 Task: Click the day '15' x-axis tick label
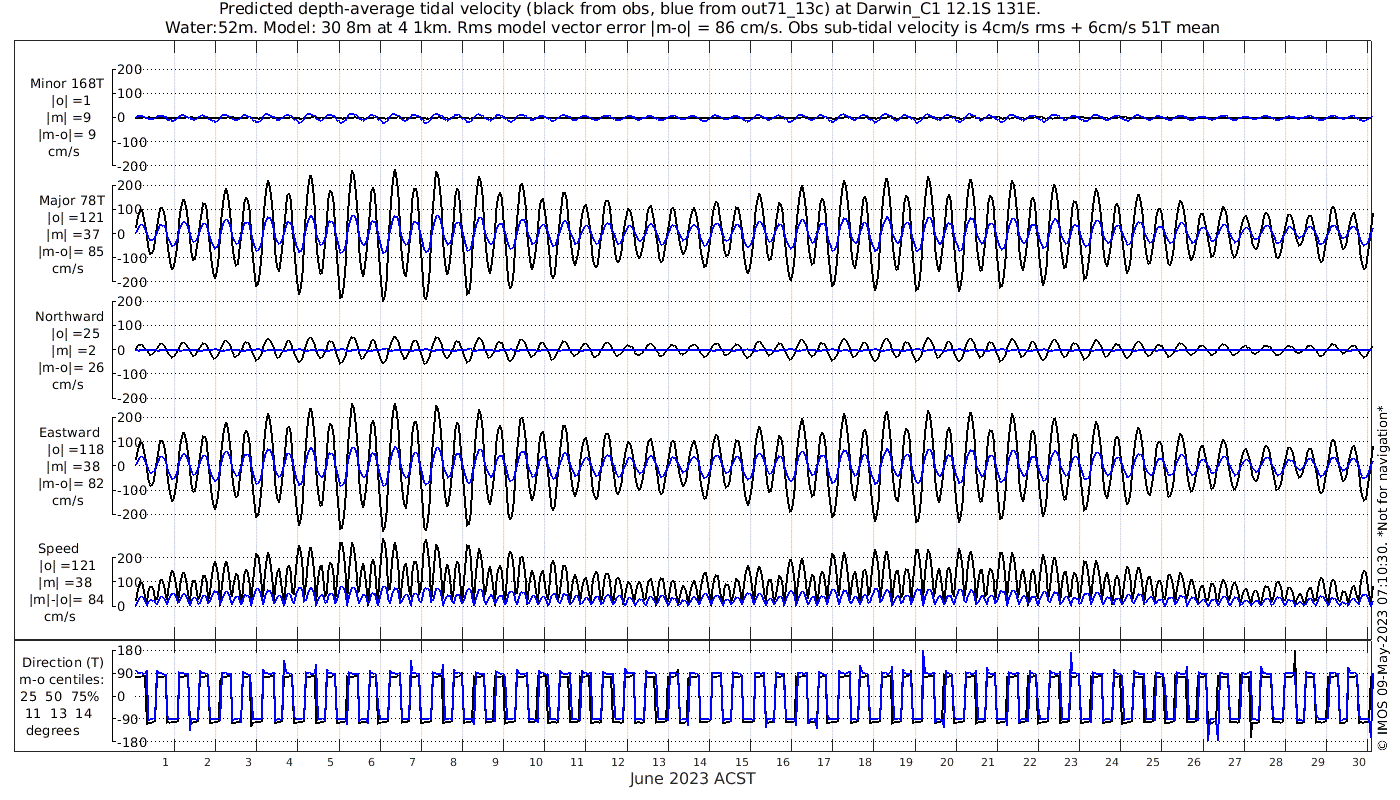pyautogui.click(x=741, y=762)
